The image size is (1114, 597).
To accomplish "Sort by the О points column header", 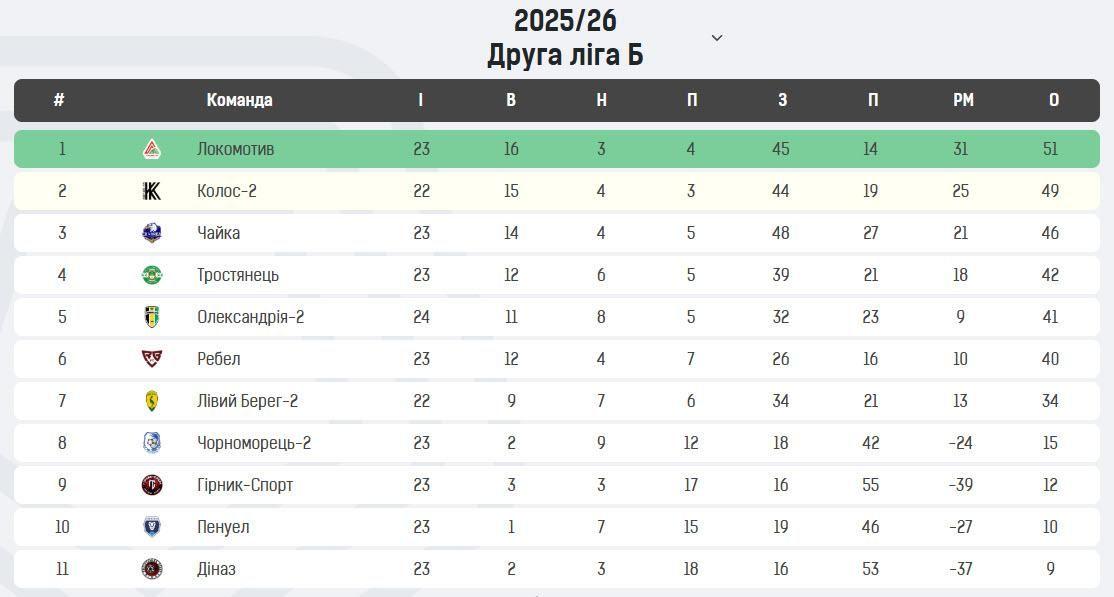I will 1054,100.
